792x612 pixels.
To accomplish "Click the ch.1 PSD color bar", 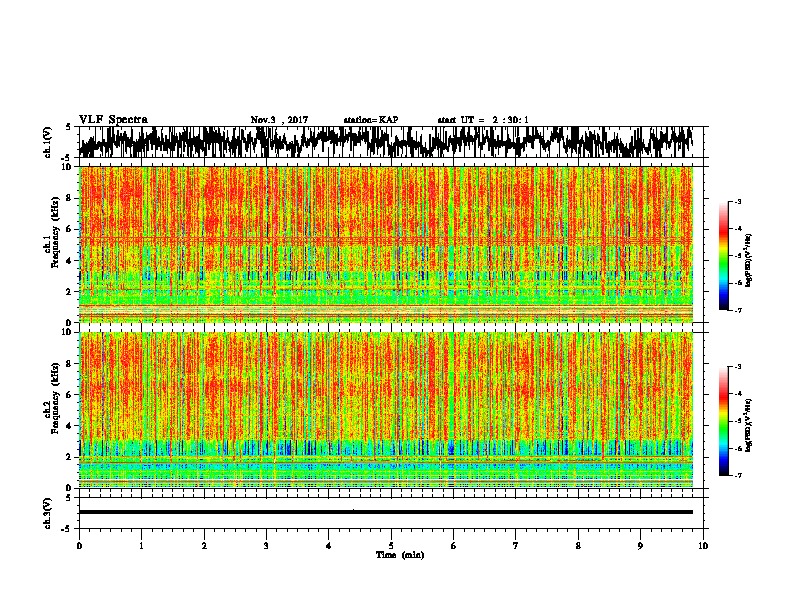I will tap(723, 256).
